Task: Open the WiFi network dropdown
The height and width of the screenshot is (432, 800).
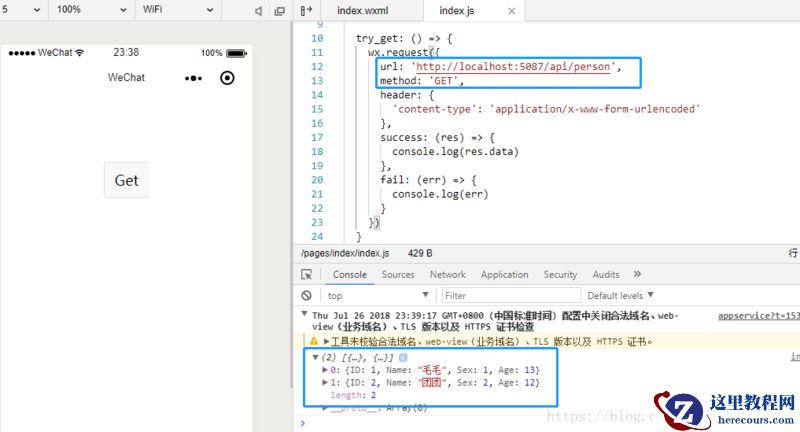Action: point(178,9)
